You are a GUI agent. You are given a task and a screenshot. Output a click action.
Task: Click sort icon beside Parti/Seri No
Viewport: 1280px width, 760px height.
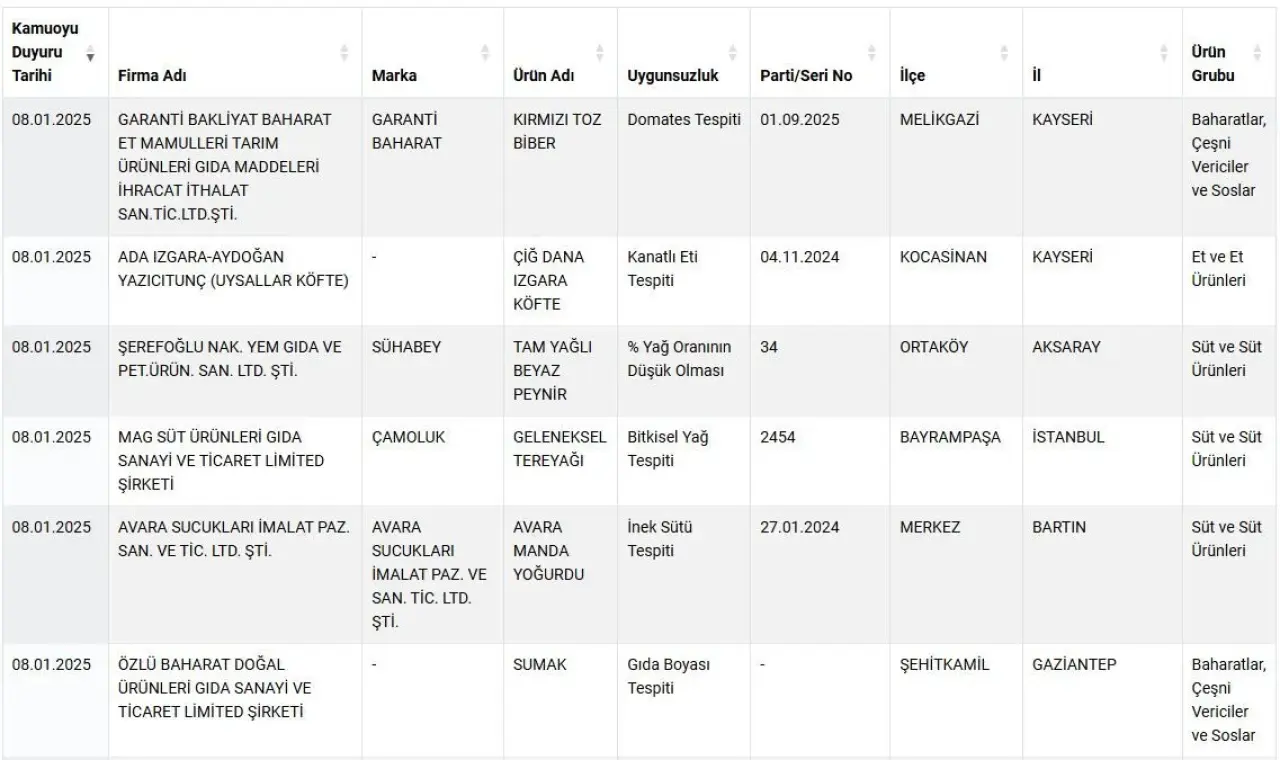[871, 52]
